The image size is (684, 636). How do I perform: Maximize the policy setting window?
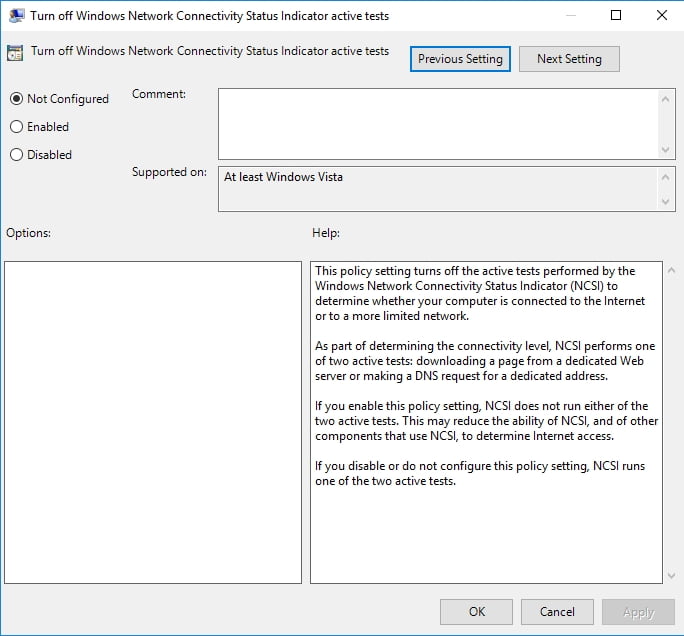point(616,15)
